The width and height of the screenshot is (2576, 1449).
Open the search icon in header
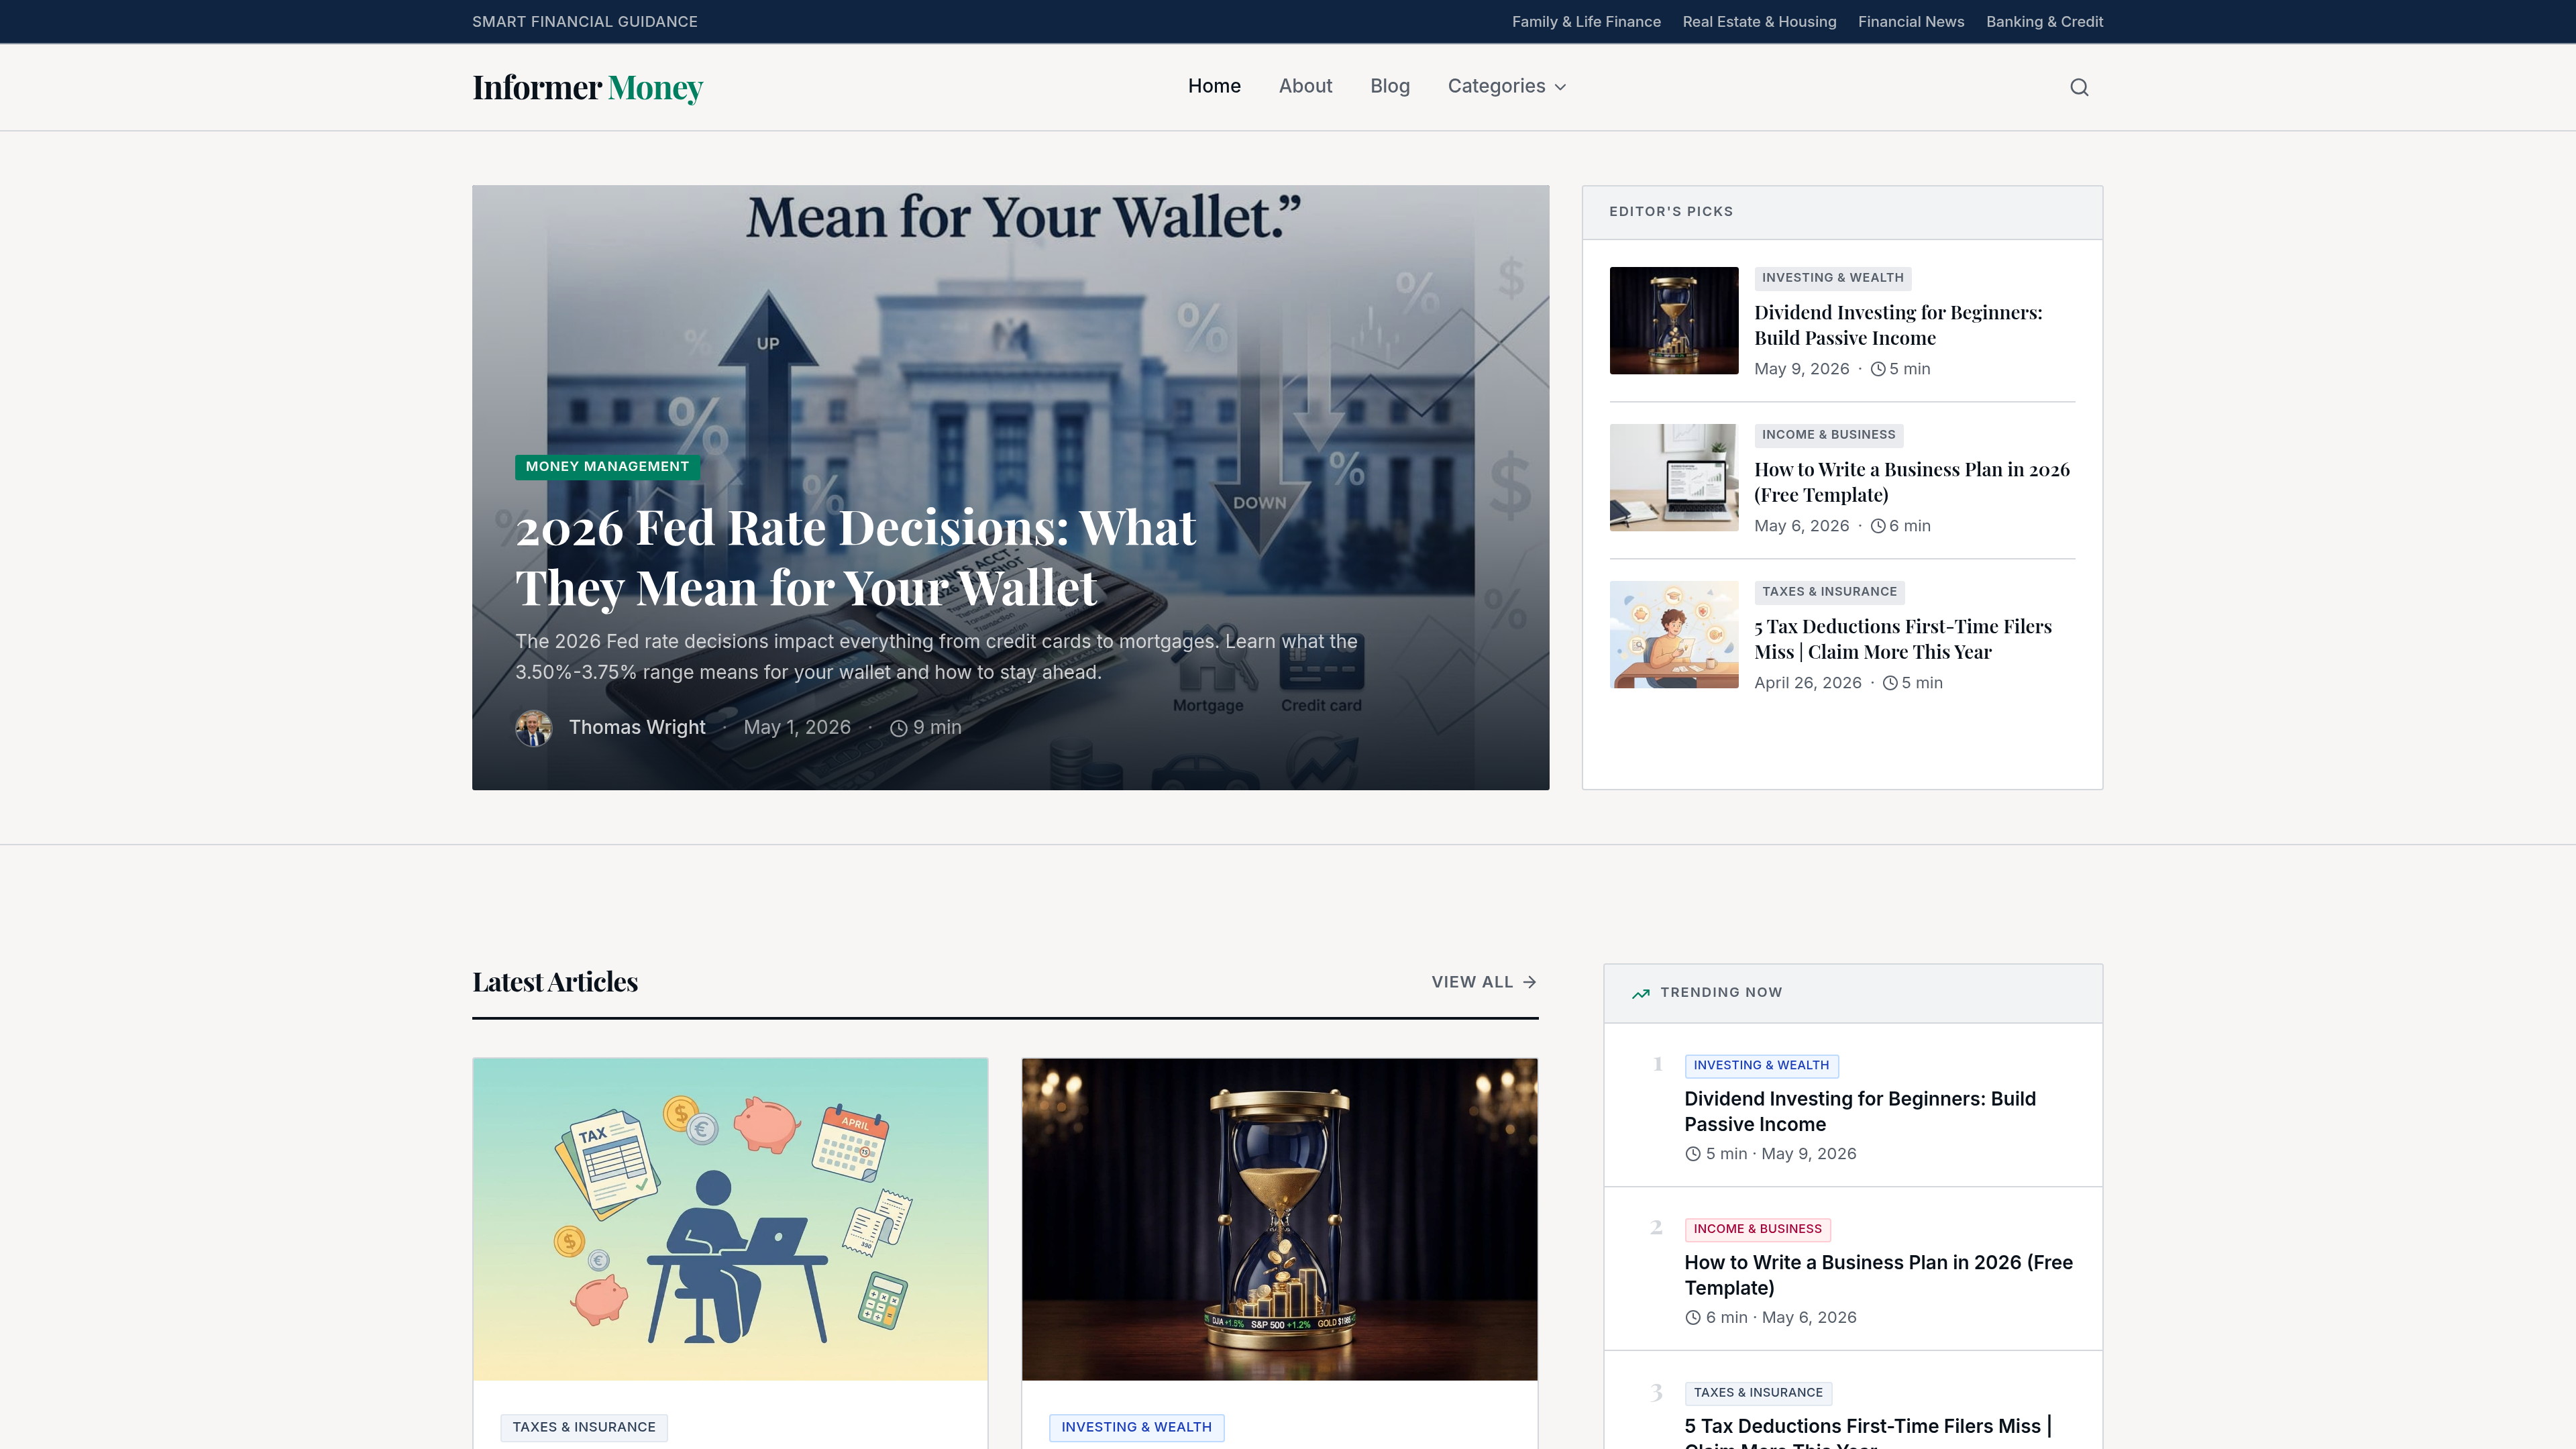click(x=2079, y=87)
